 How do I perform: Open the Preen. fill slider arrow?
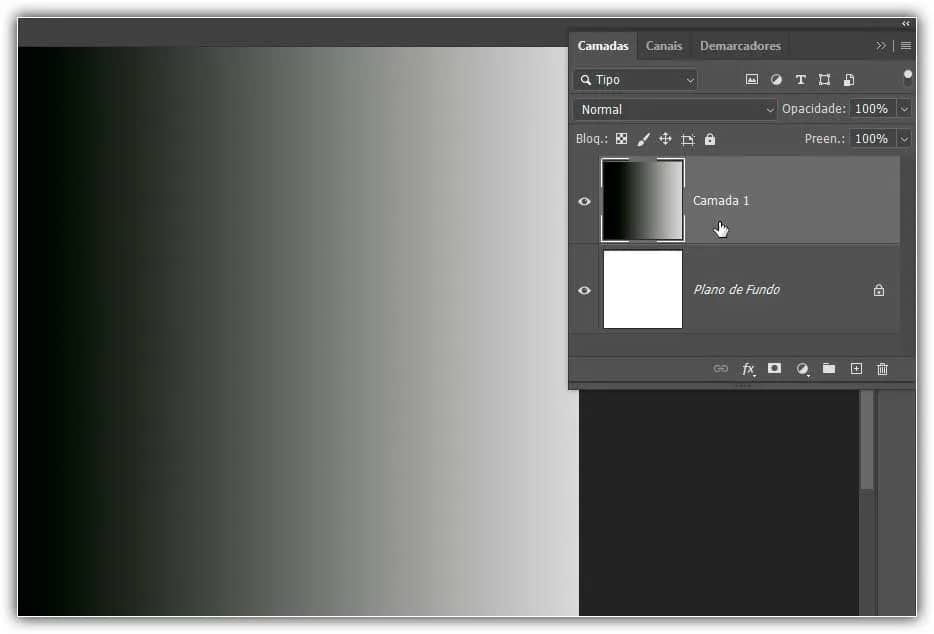pyautogui.click(x=904, y=139)
